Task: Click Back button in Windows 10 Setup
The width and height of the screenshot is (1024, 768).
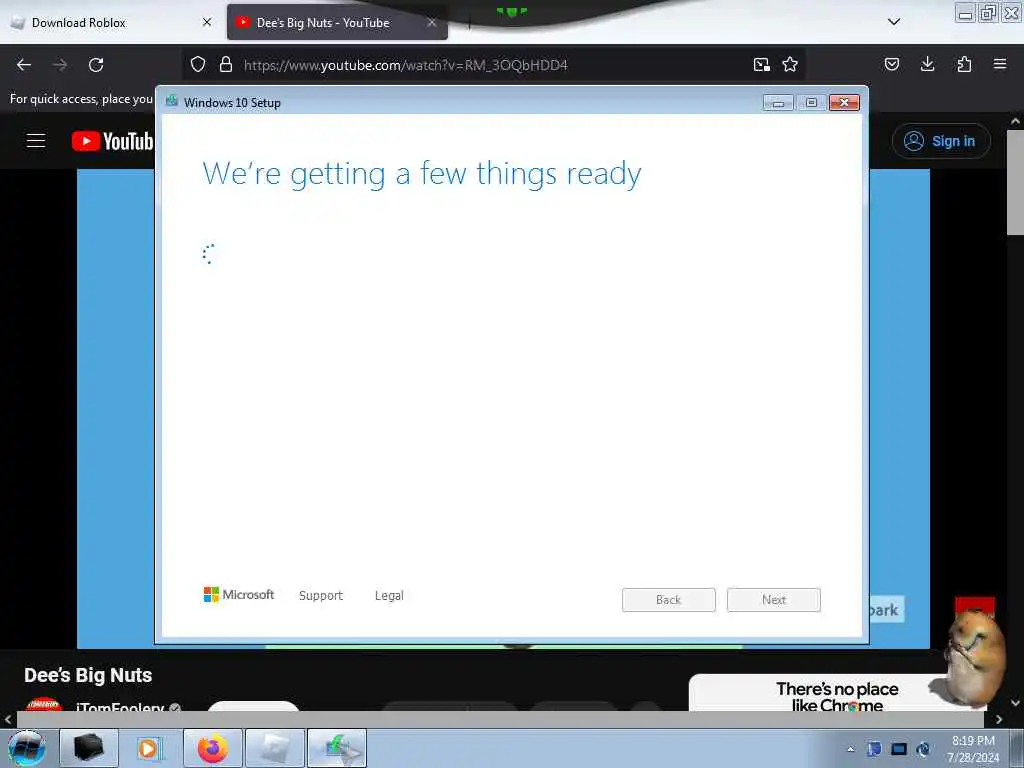Action: pyautogui.click(x=669, y=600)
